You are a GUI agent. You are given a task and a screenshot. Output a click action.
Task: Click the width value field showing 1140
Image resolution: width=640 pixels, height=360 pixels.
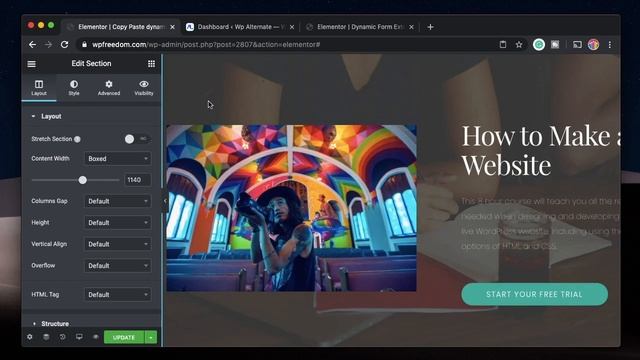(138, 180)
